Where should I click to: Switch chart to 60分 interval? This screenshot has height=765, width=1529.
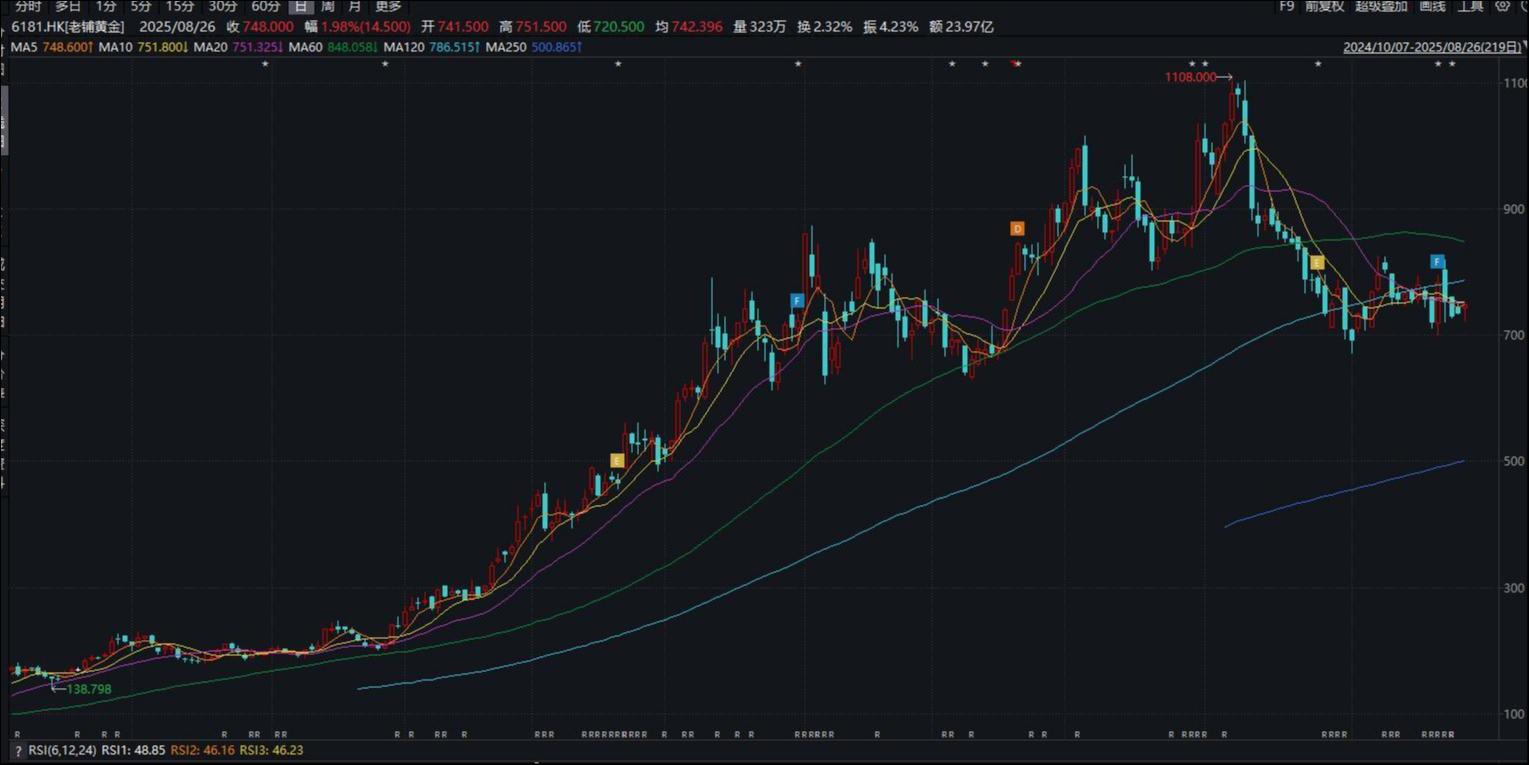click(265, 6)
